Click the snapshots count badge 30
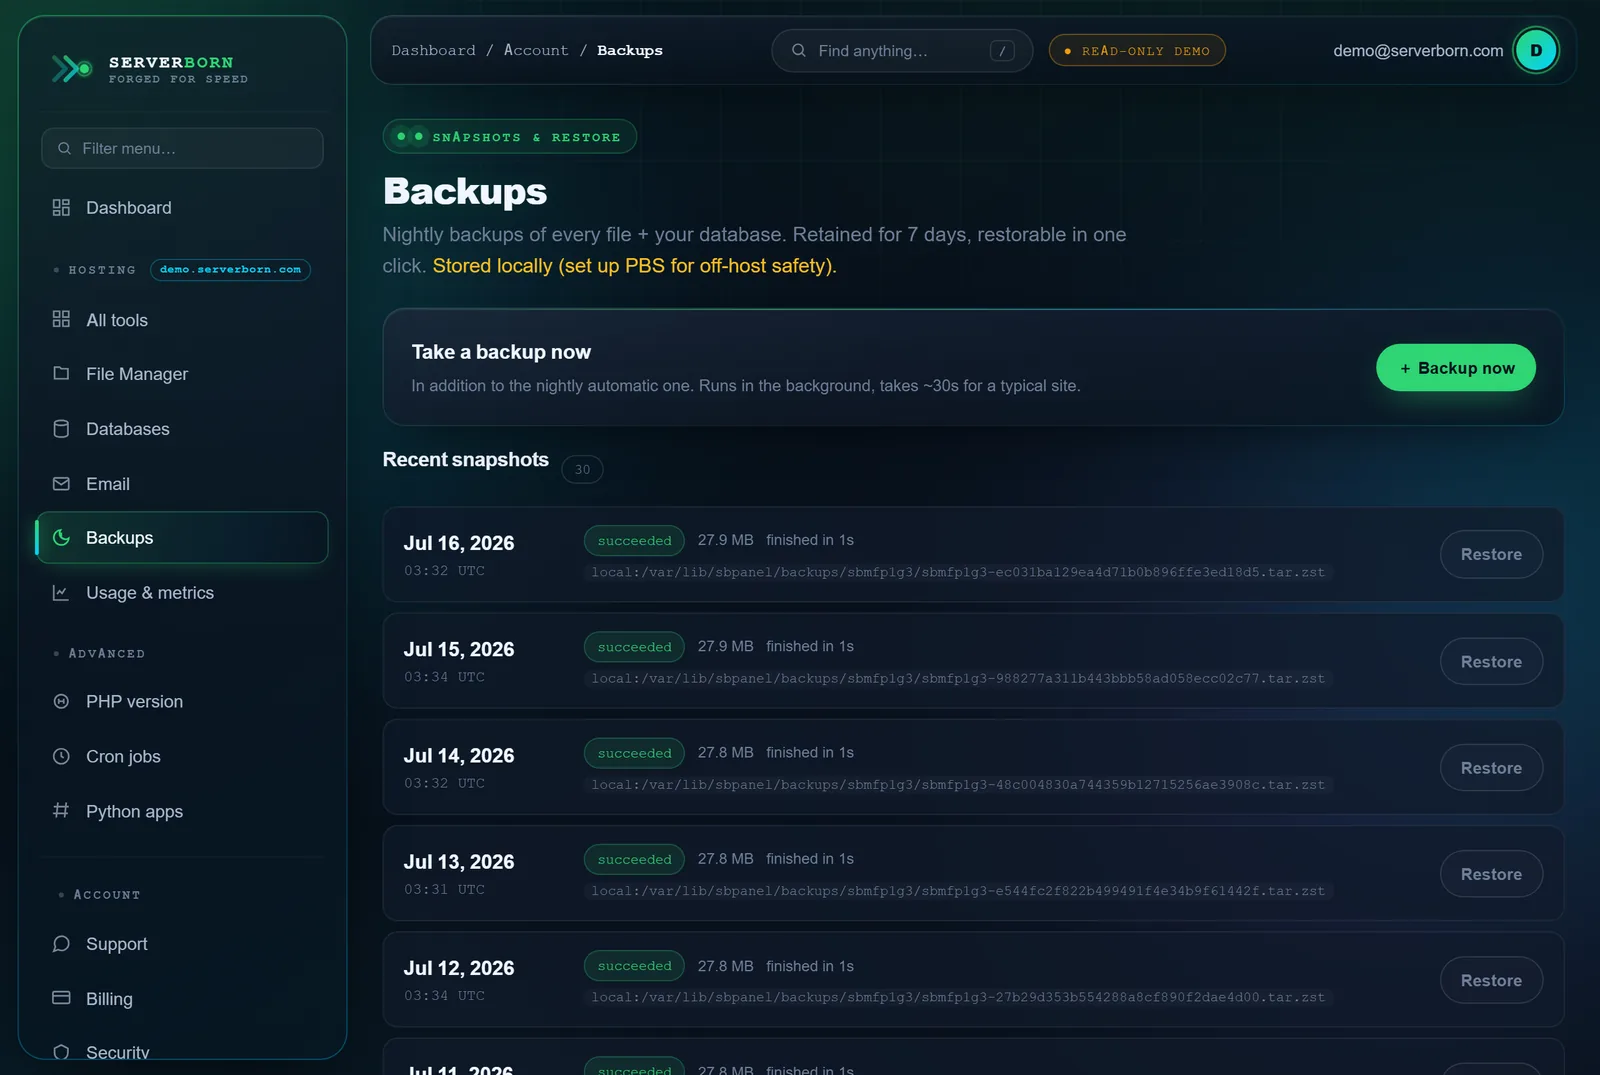This screenshot has height=1075, width=1600. (x=582, y=469)
